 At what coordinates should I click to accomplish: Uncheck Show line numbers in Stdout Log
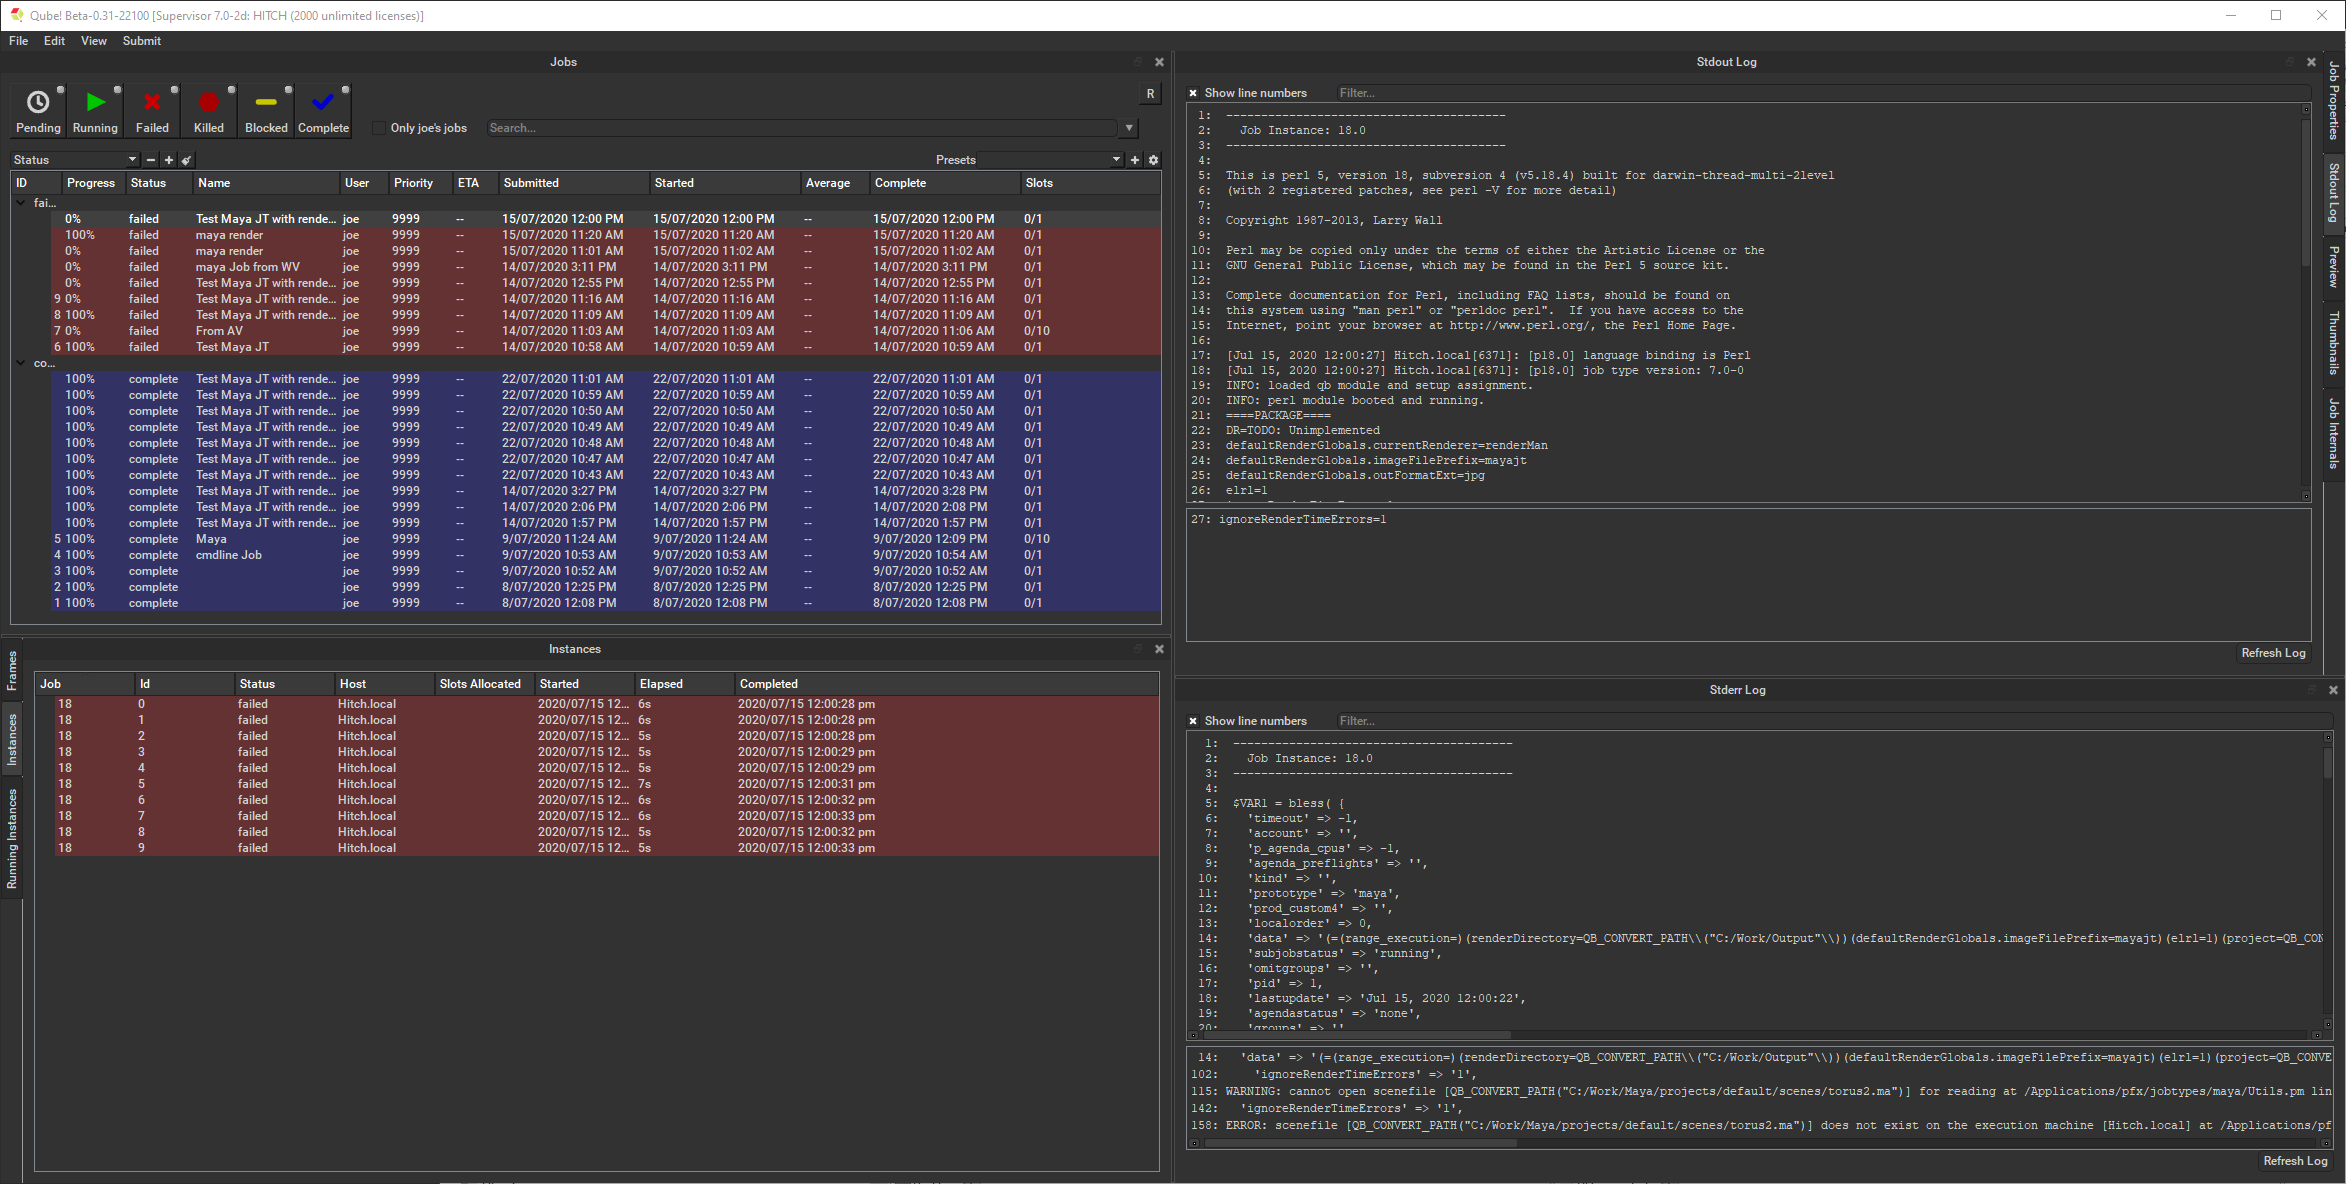click(1193, 93)
